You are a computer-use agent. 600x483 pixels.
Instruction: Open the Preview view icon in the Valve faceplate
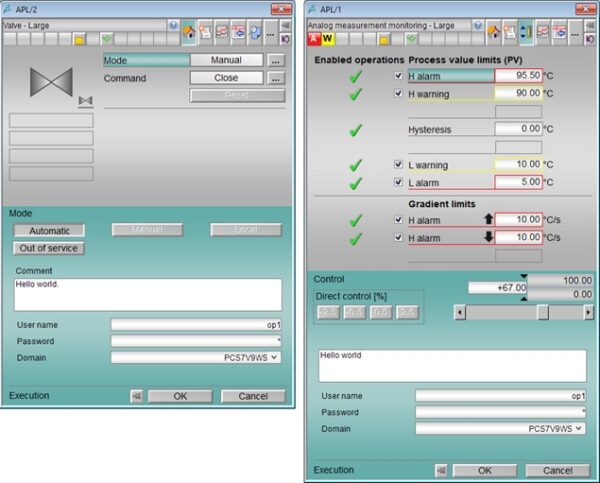click(254, 33)
